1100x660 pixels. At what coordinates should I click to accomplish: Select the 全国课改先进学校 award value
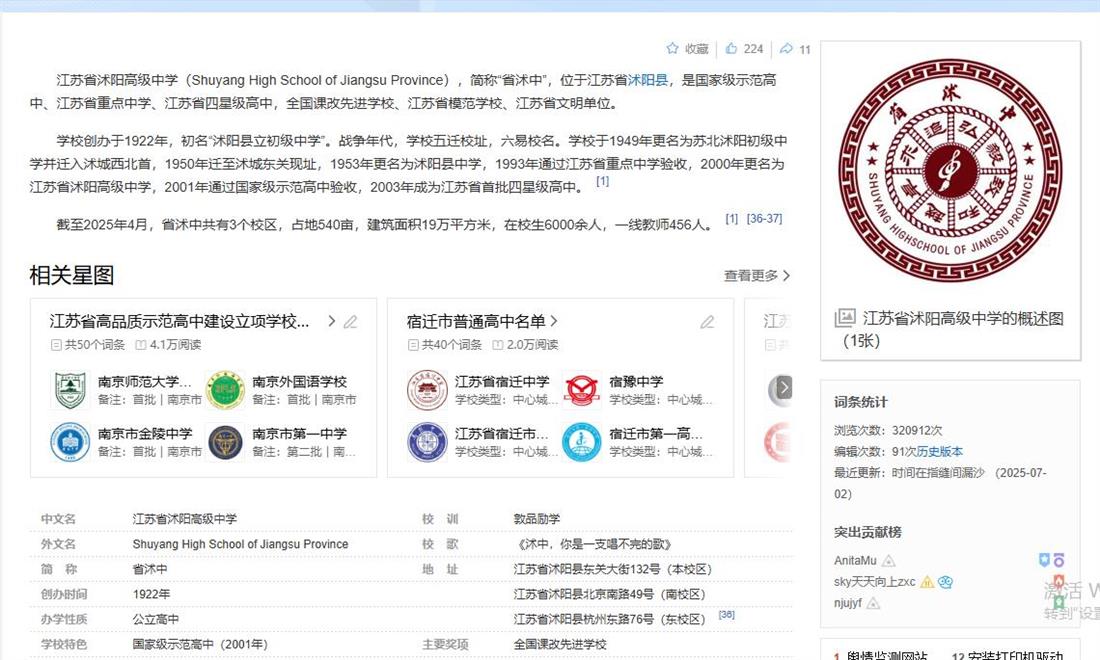[x=560, y=645]
